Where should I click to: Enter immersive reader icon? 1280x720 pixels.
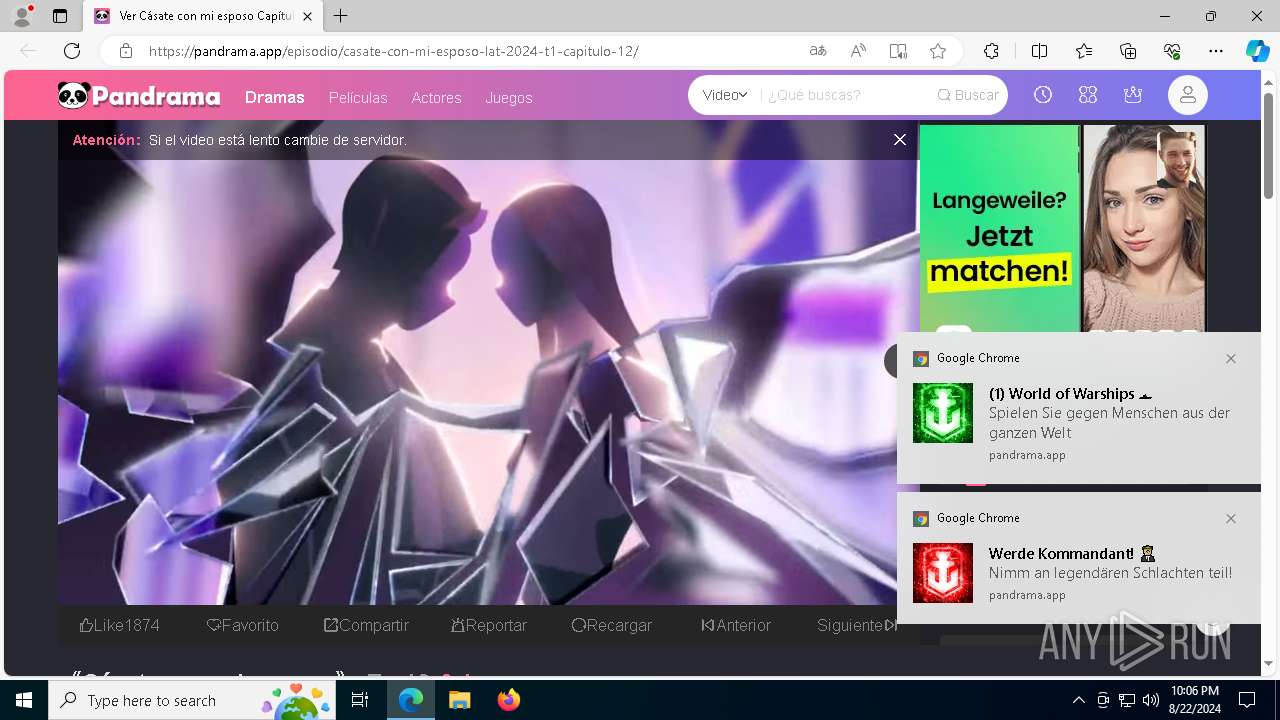click(x=898, y=51)
